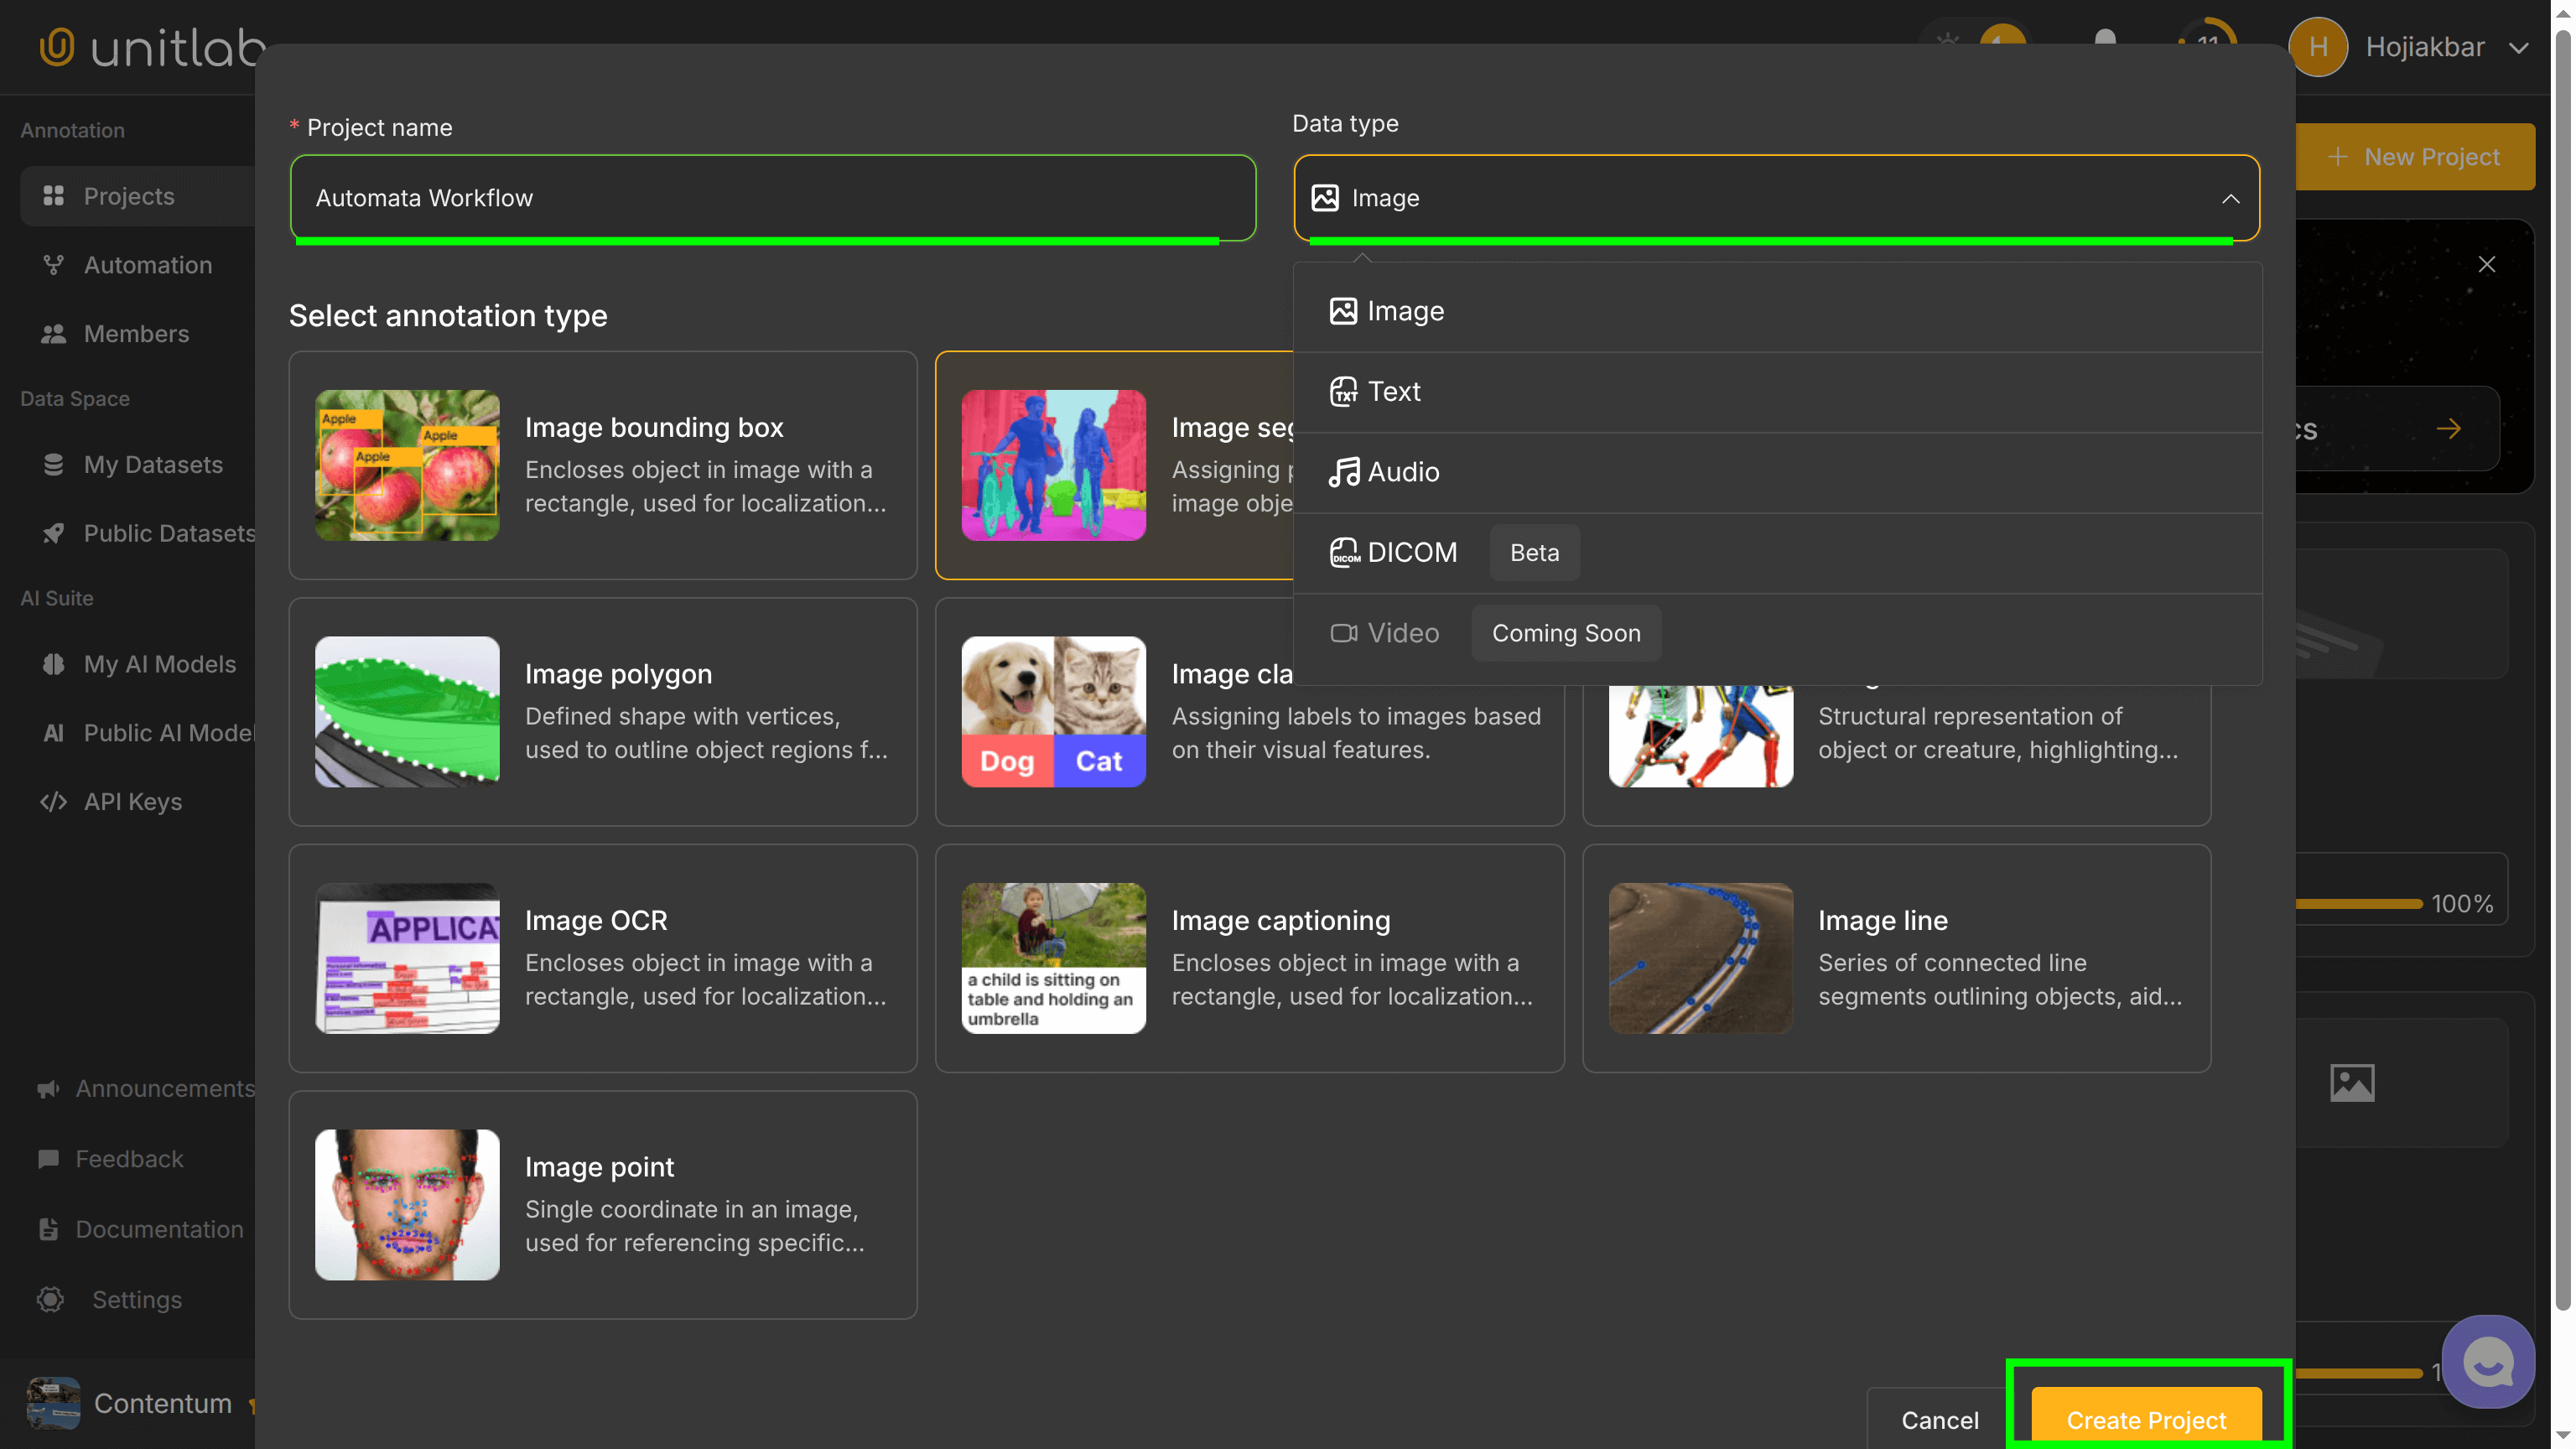This screenshot has width=2576, height=1449.
Task: Select the Image bounding box annotation card
Action: [x=602, y=465]
